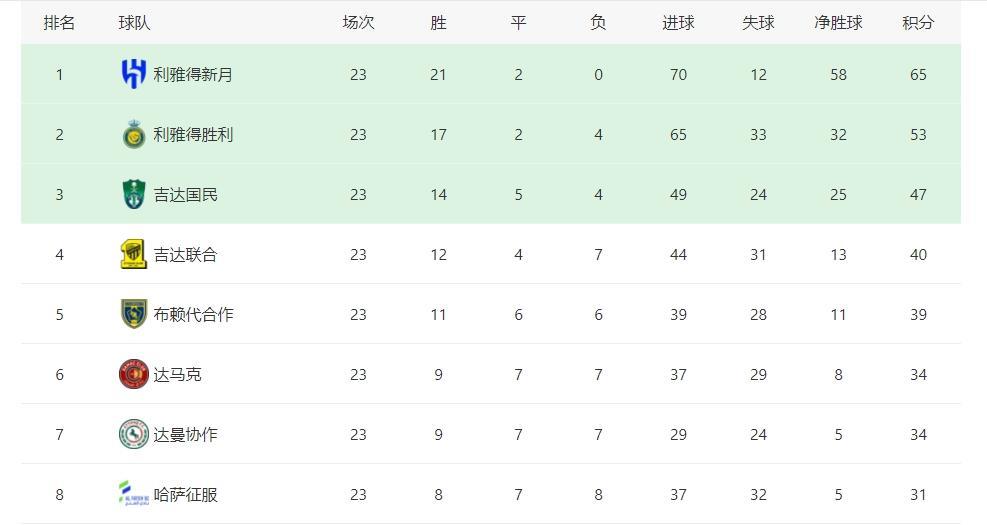Screen dimensions: 987x525
Task: Click 利雅得新月's 65 points cell
Action: pyautogui.click(x=918, y=74)
